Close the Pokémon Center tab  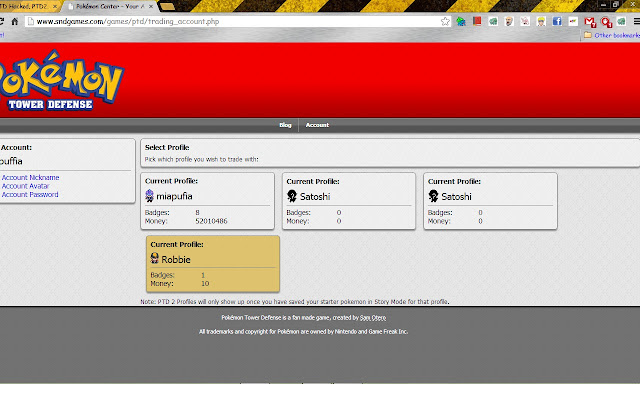[x=151, y=6]
